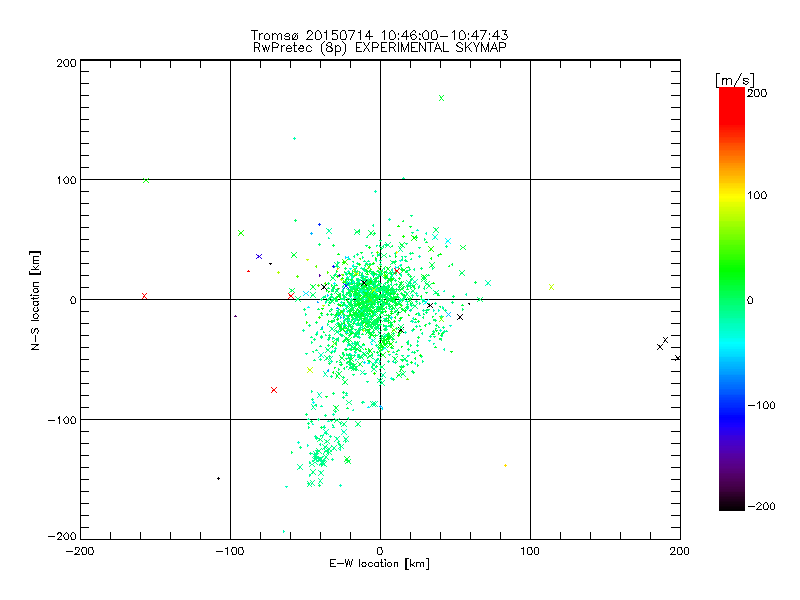Select cyan X marker near E-W 72, N-S 14
The width and height of the screenshot is (800, 600).
pos(488,283)
